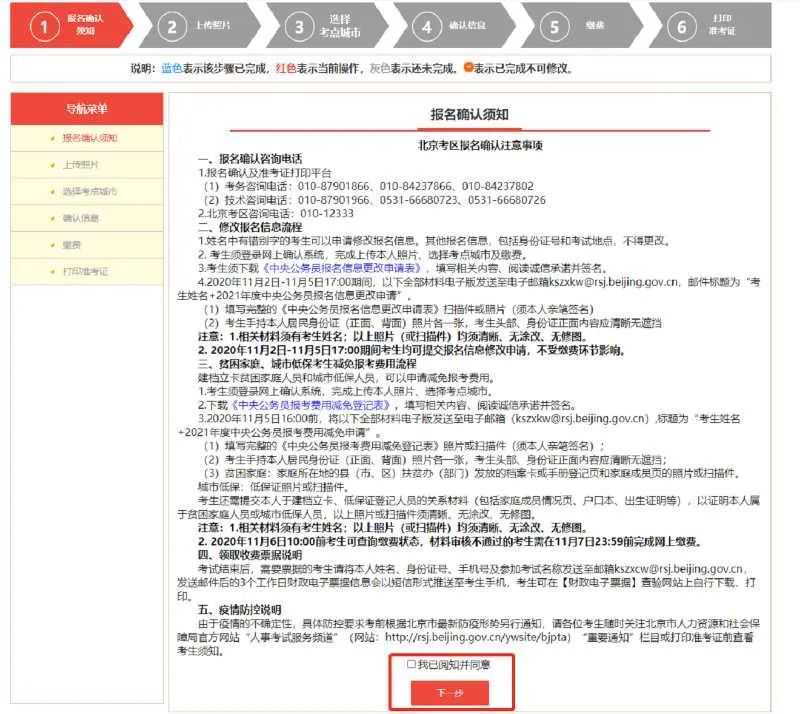Image resolution: width=800 pixels, height=714 pixels.
Task: Click the step 2 circle for 上传照片
Action: click(x=172, y=27)
